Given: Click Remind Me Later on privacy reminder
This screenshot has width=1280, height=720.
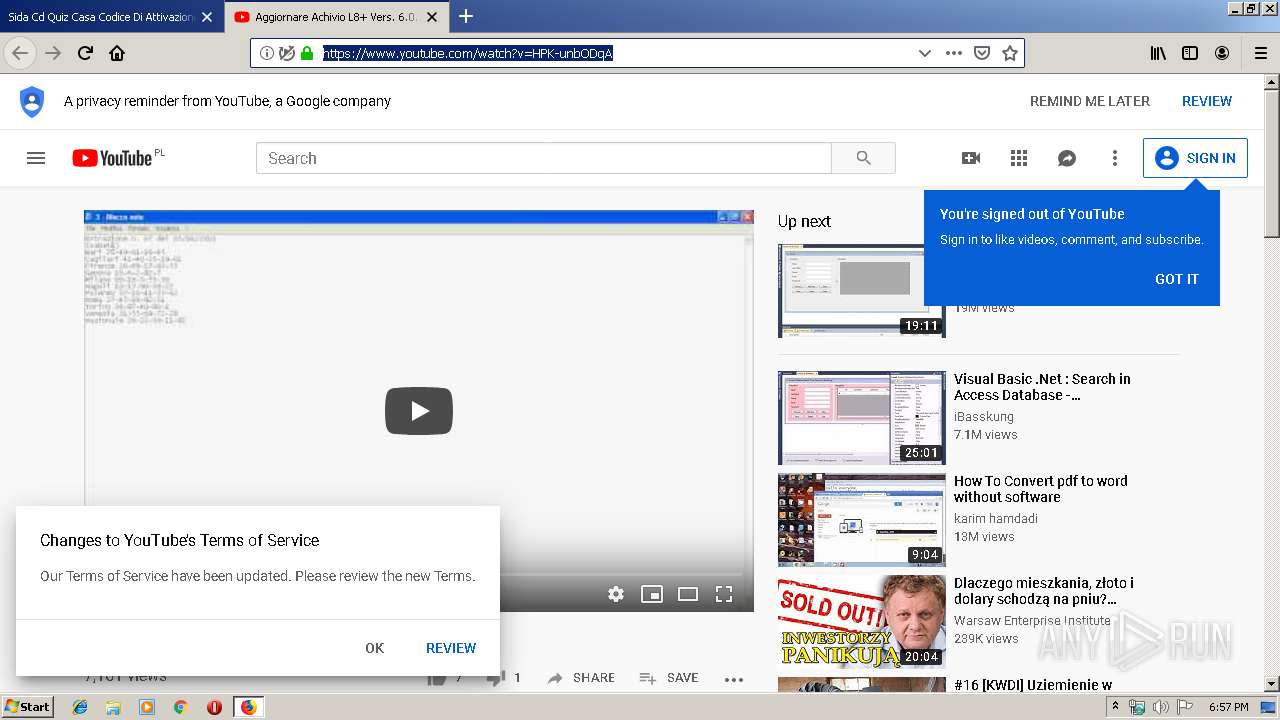Looking at the screenshot, I should tap(1090, 101).
